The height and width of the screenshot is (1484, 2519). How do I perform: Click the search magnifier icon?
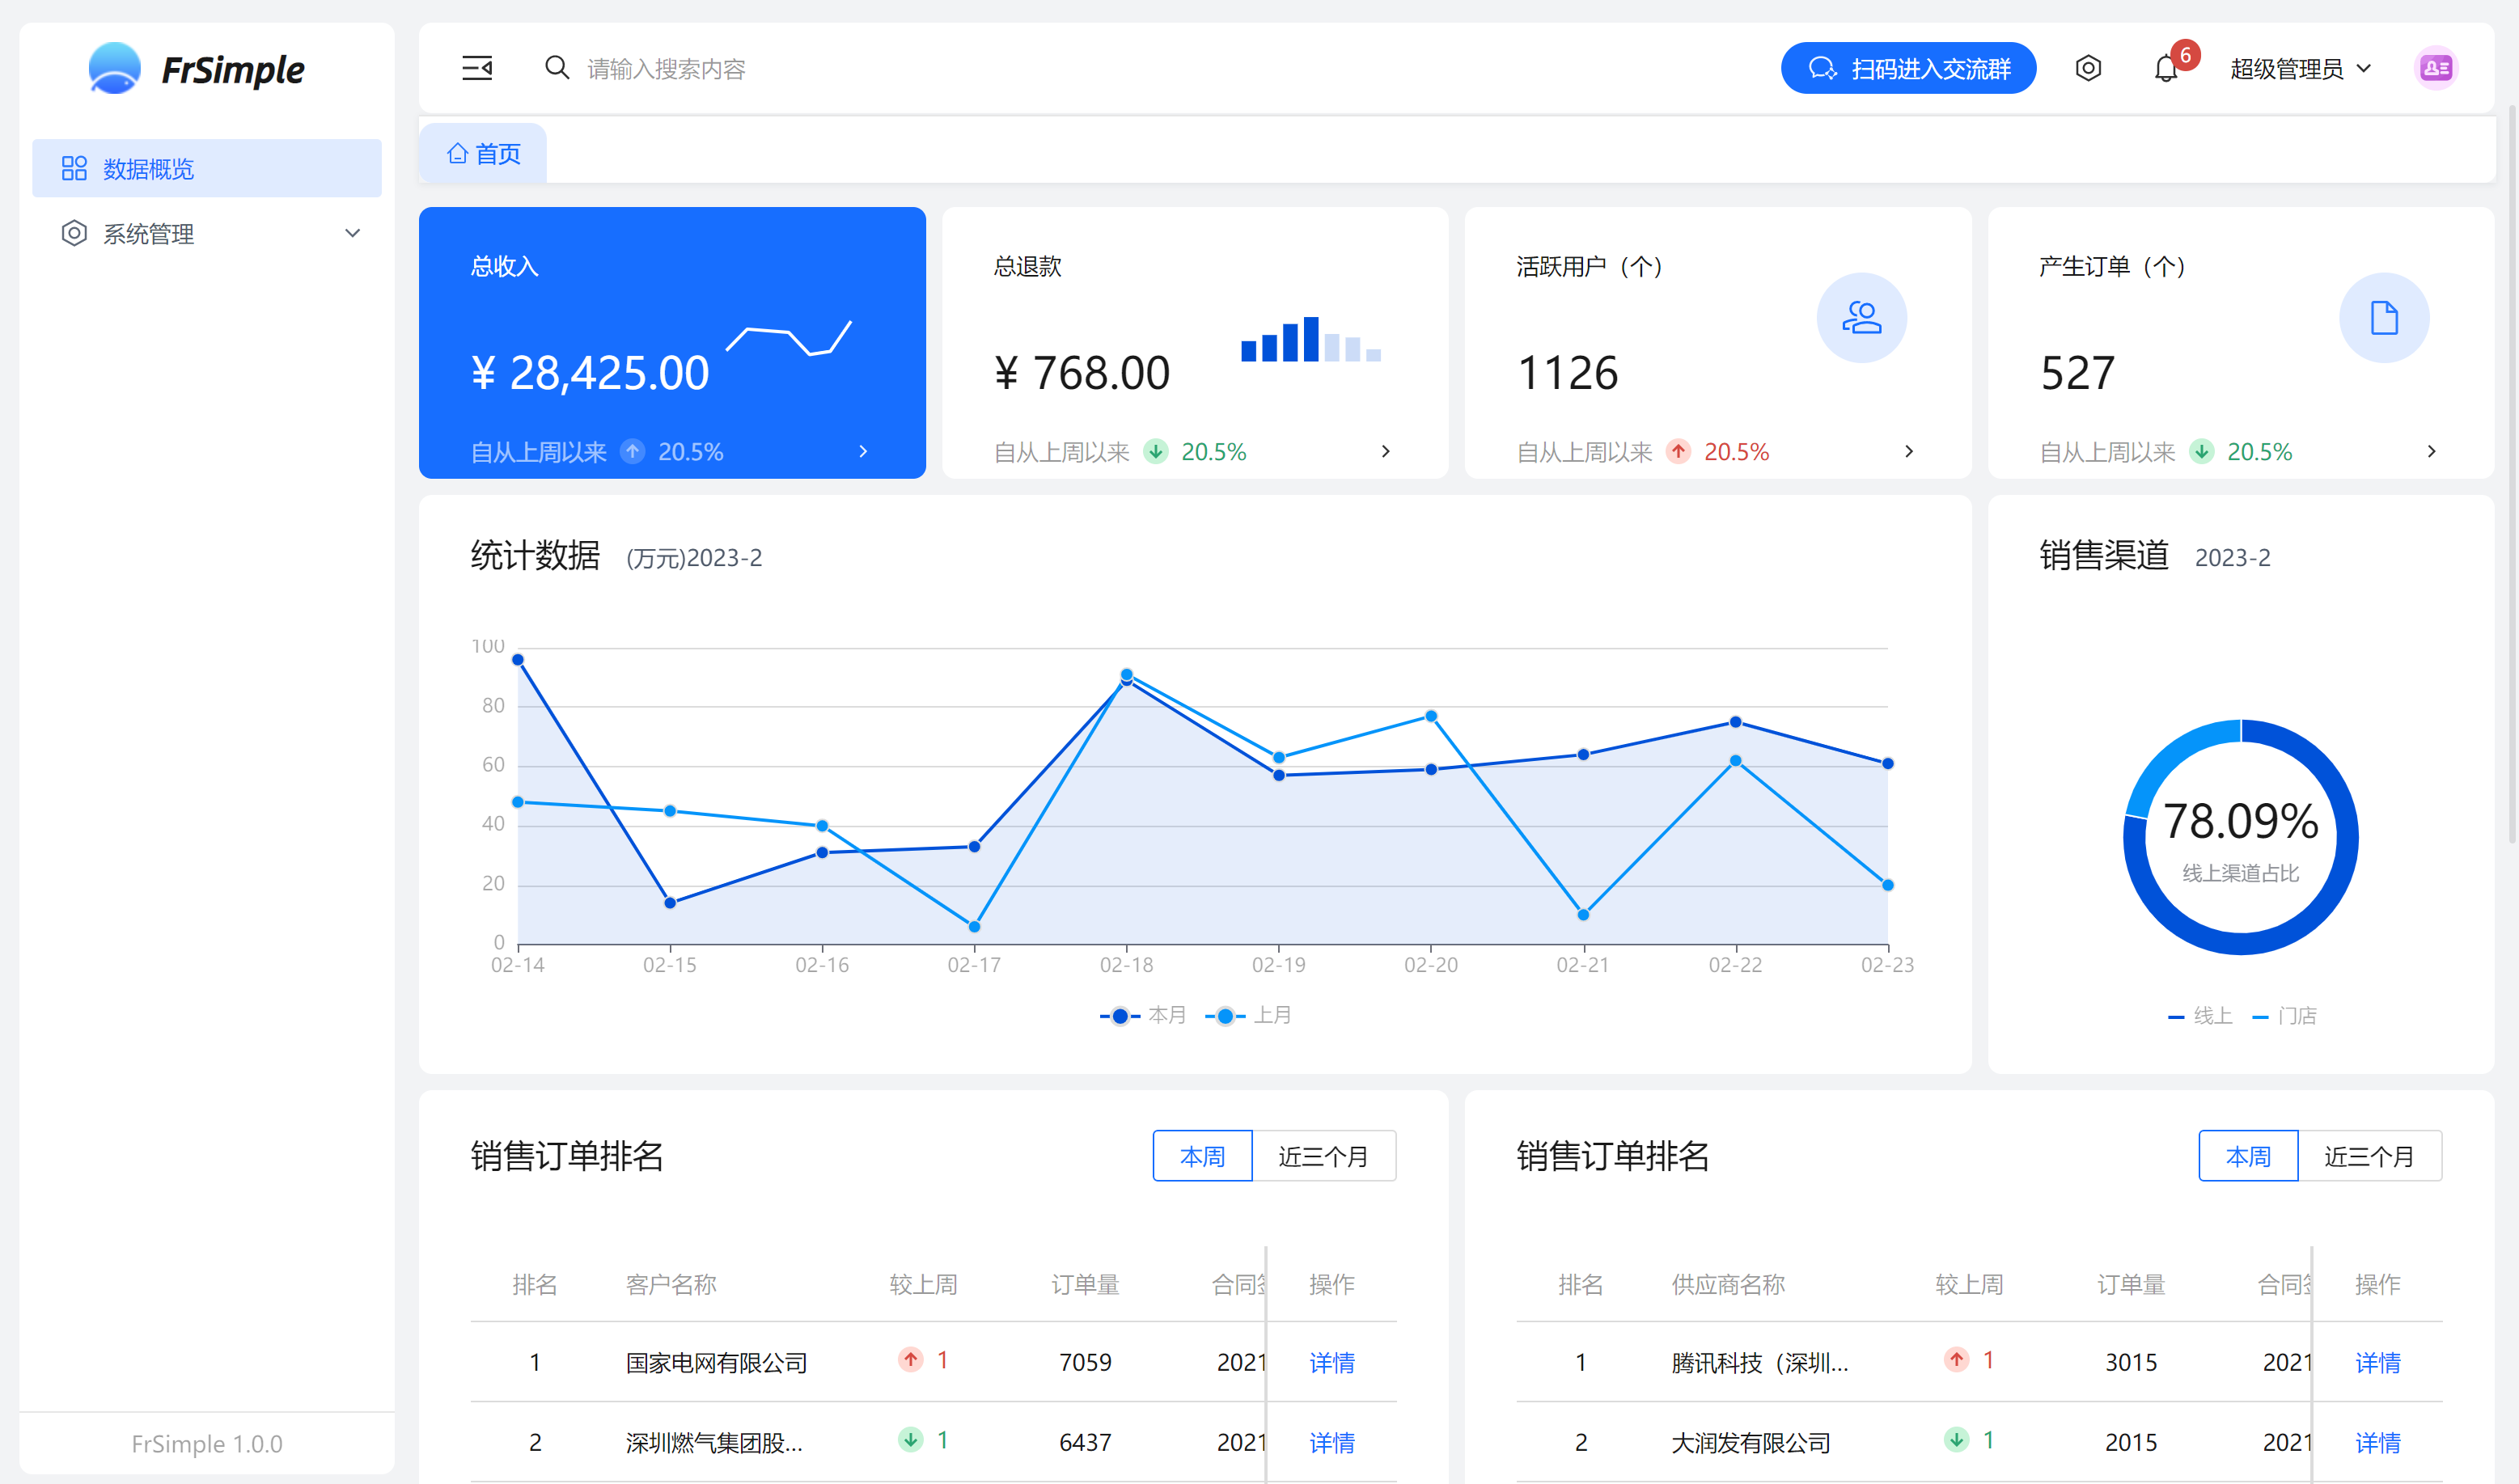click(x=556, y=68)
